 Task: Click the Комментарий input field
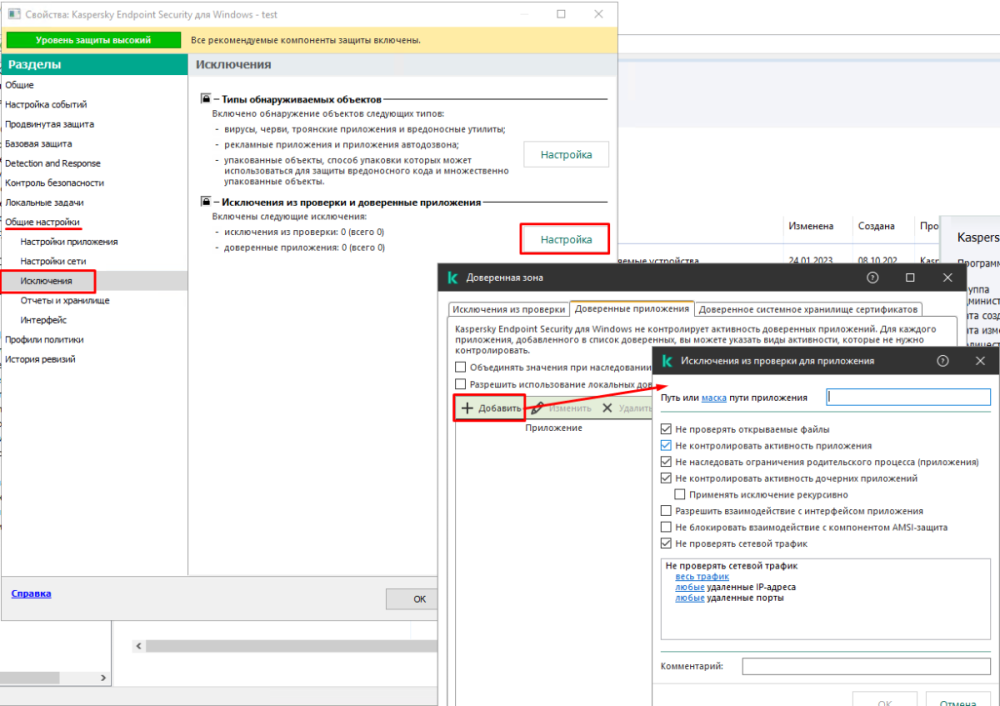(x=866, y=666)
